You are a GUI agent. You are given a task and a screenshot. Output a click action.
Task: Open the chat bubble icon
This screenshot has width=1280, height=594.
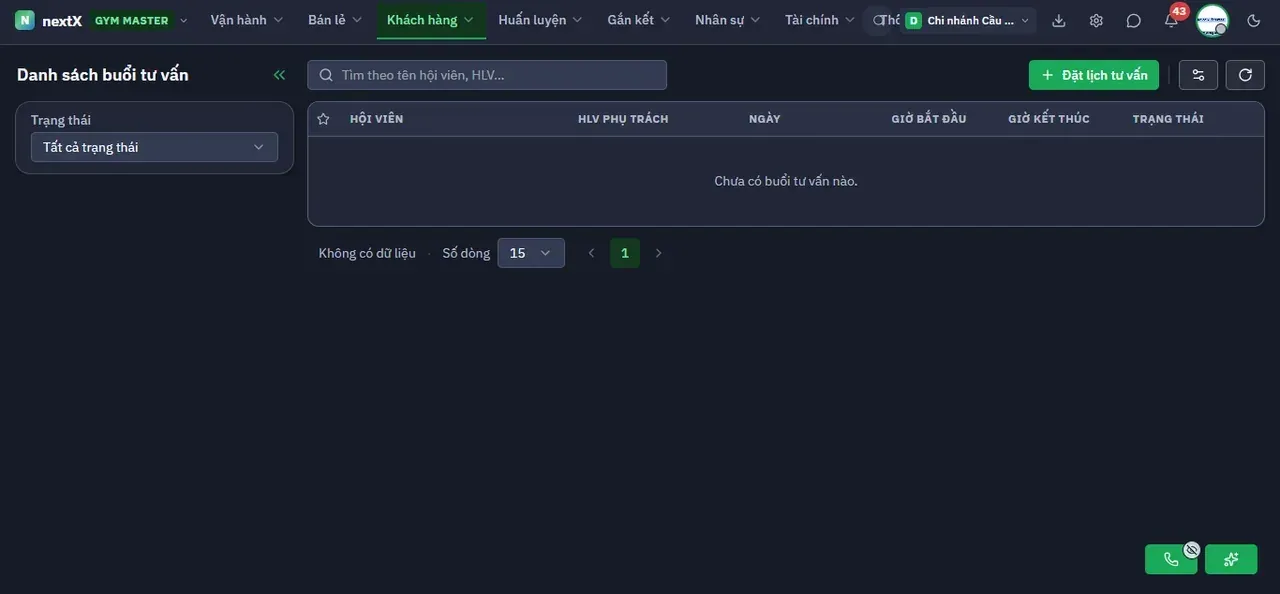[x=1133, y=20]
